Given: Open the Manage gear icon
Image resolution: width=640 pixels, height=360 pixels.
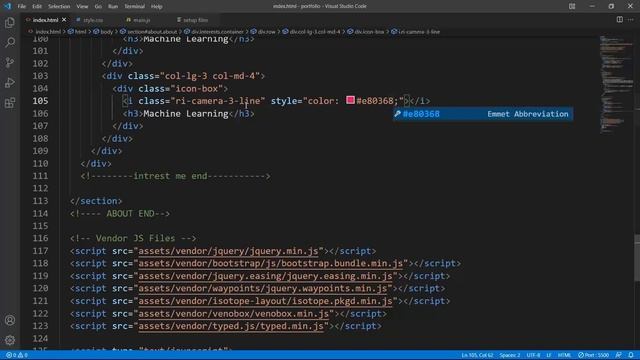Looking at the screenshot, I should (10, 340).
